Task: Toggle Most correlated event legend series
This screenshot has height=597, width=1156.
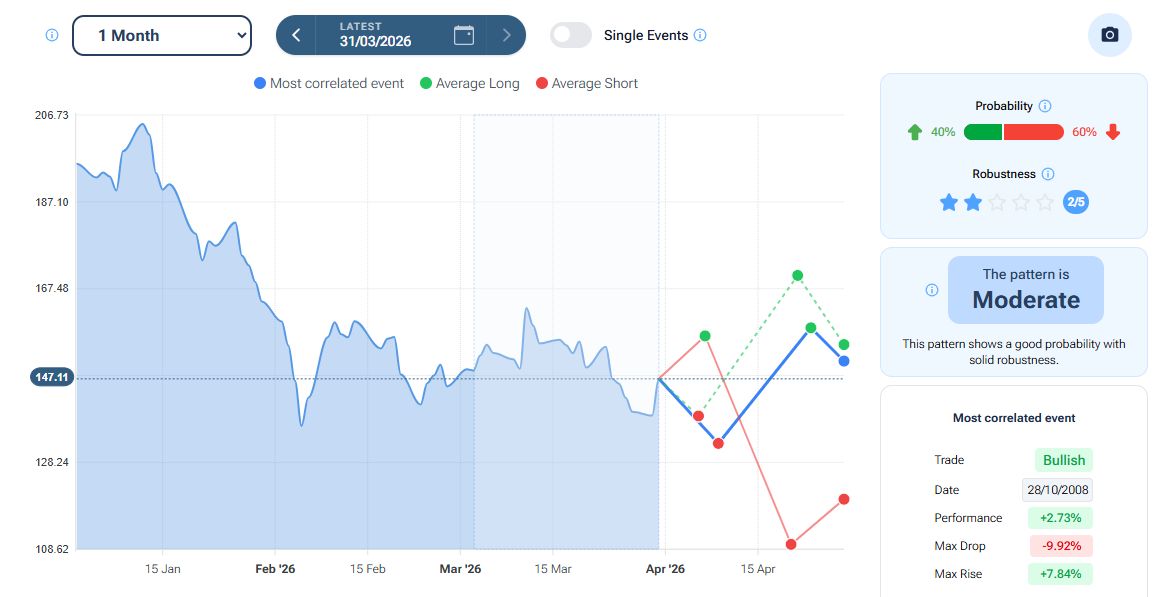Action: tap(329, 84)
